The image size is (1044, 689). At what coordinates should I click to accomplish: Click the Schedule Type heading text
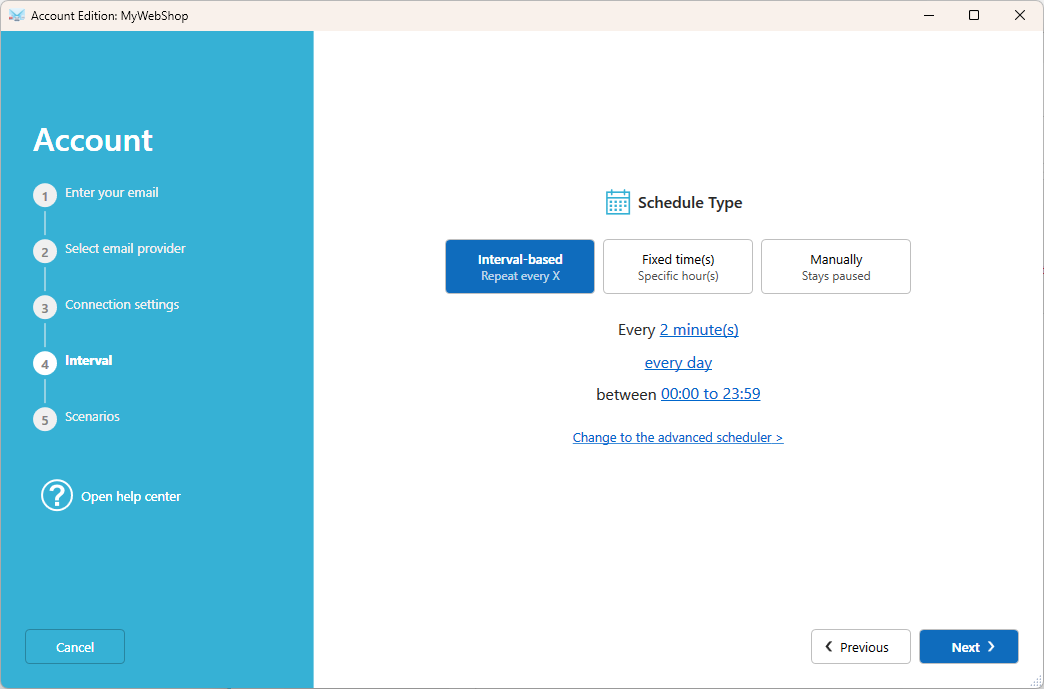pyautogui.click(x=690, y=202)
